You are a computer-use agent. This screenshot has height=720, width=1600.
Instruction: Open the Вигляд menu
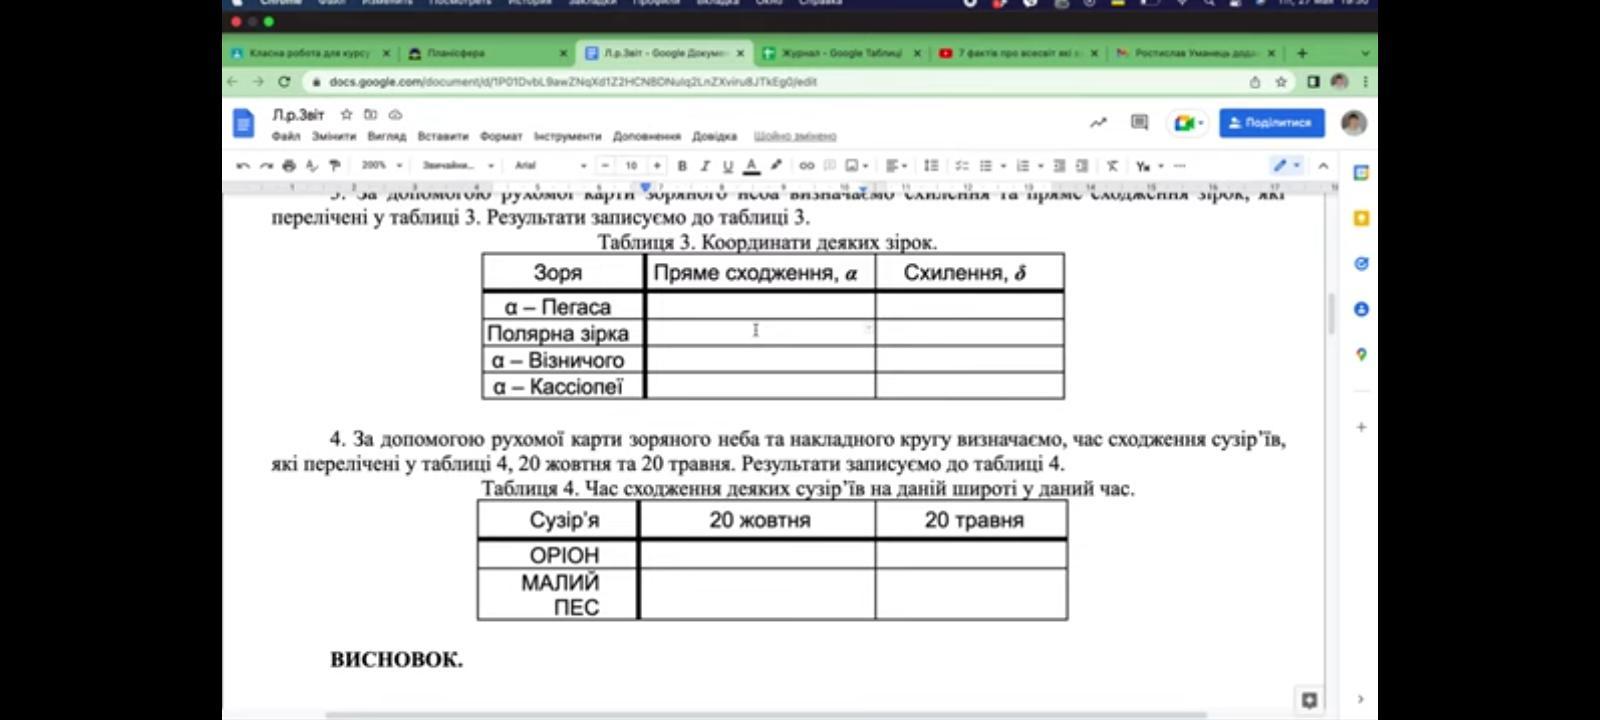(x=386, y=136)
